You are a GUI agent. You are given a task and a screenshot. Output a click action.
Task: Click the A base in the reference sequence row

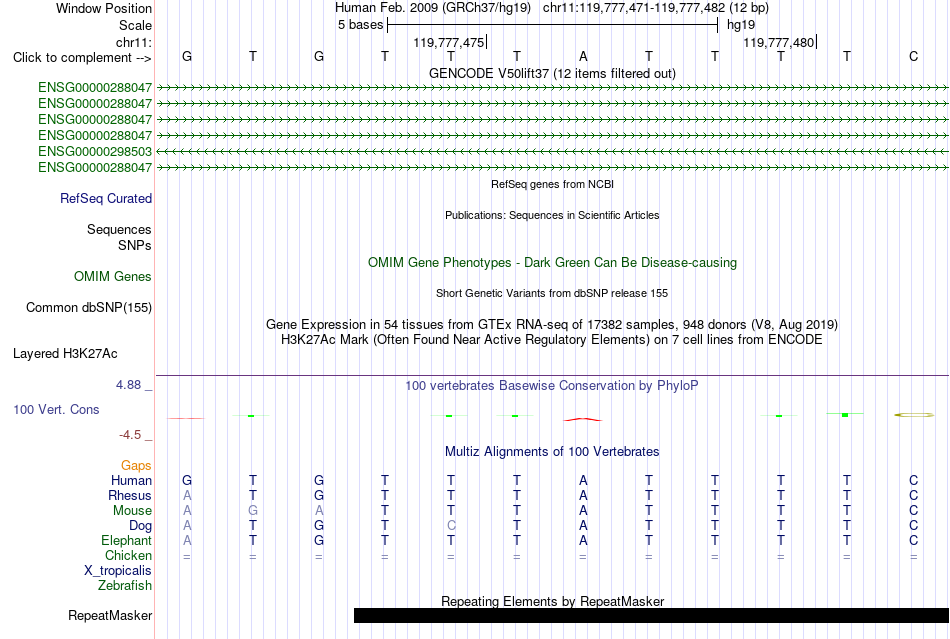pos(583,56)
